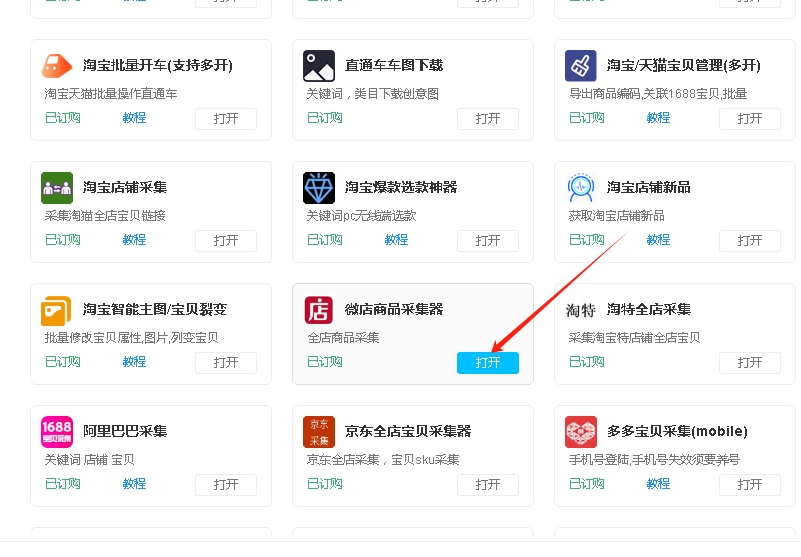Viewport: 801px width, 557px height.
Task: Click description 关键词 店铺 宝贝
Action: 89,460
